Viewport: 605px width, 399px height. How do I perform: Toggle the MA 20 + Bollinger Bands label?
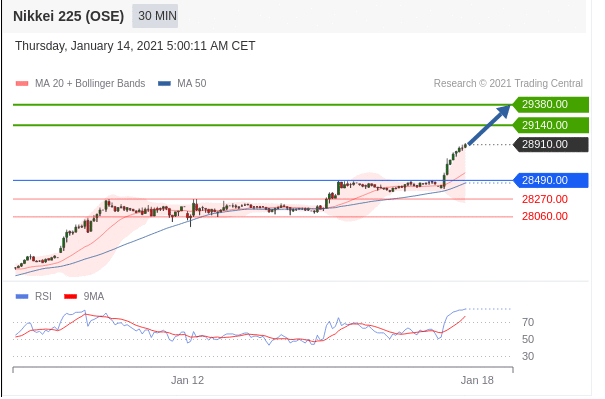(90, 83)
